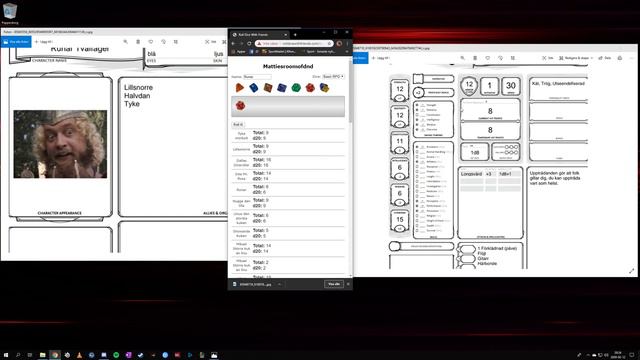The image size is (640, 360).
Task: Crop the image in the left Photos window
Action: pyautogui.click(x=176, y=42)
